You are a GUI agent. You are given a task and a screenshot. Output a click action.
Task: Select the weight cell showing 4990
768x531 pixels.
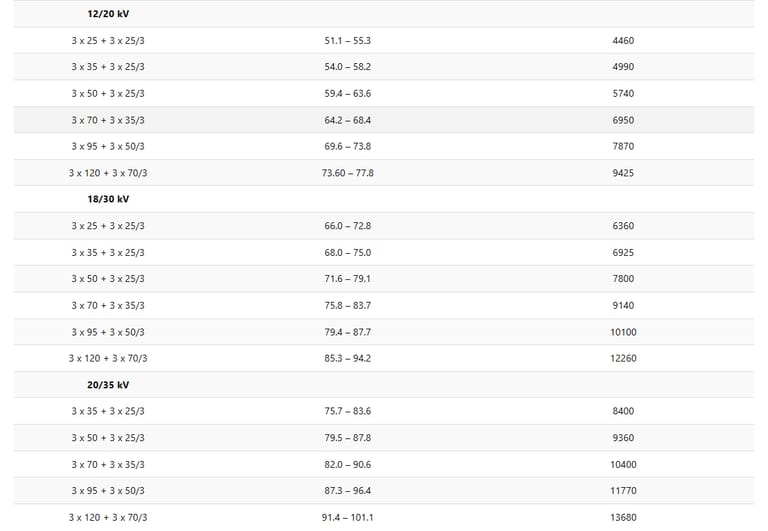click(x=623, y=67)
